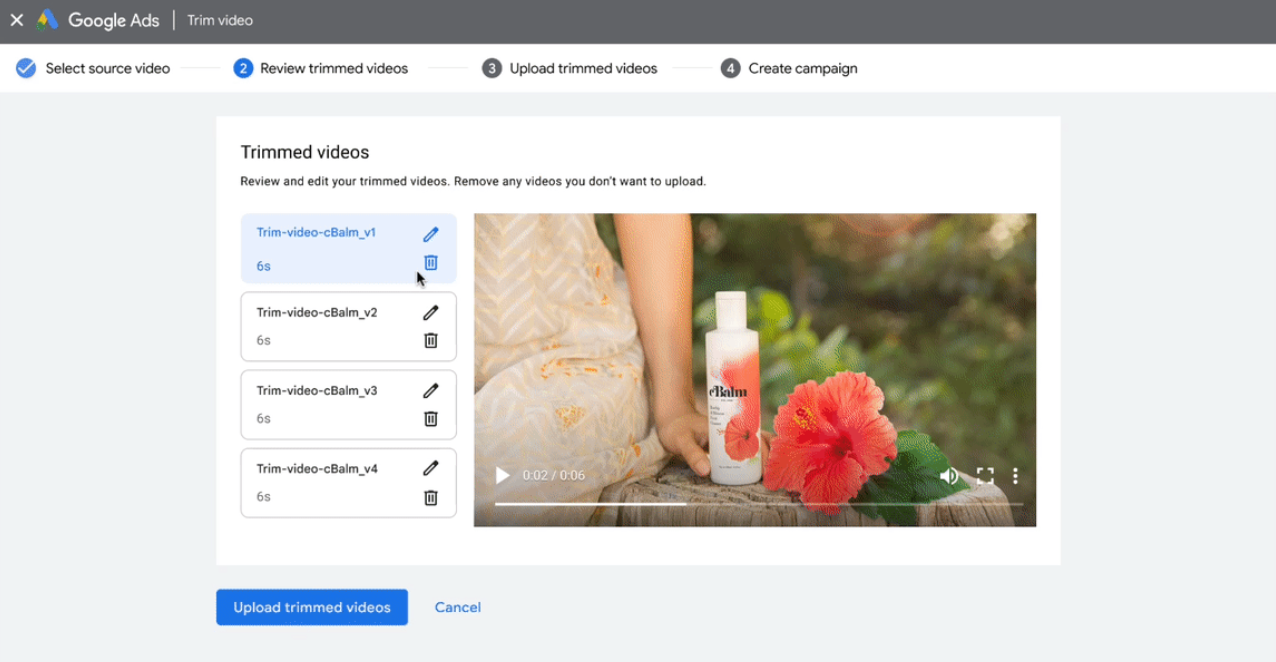Select the Trim-video-cBalm_v3 list item
The width and height of the screenshot is (1276, 662).
click(x=349, y=404)
